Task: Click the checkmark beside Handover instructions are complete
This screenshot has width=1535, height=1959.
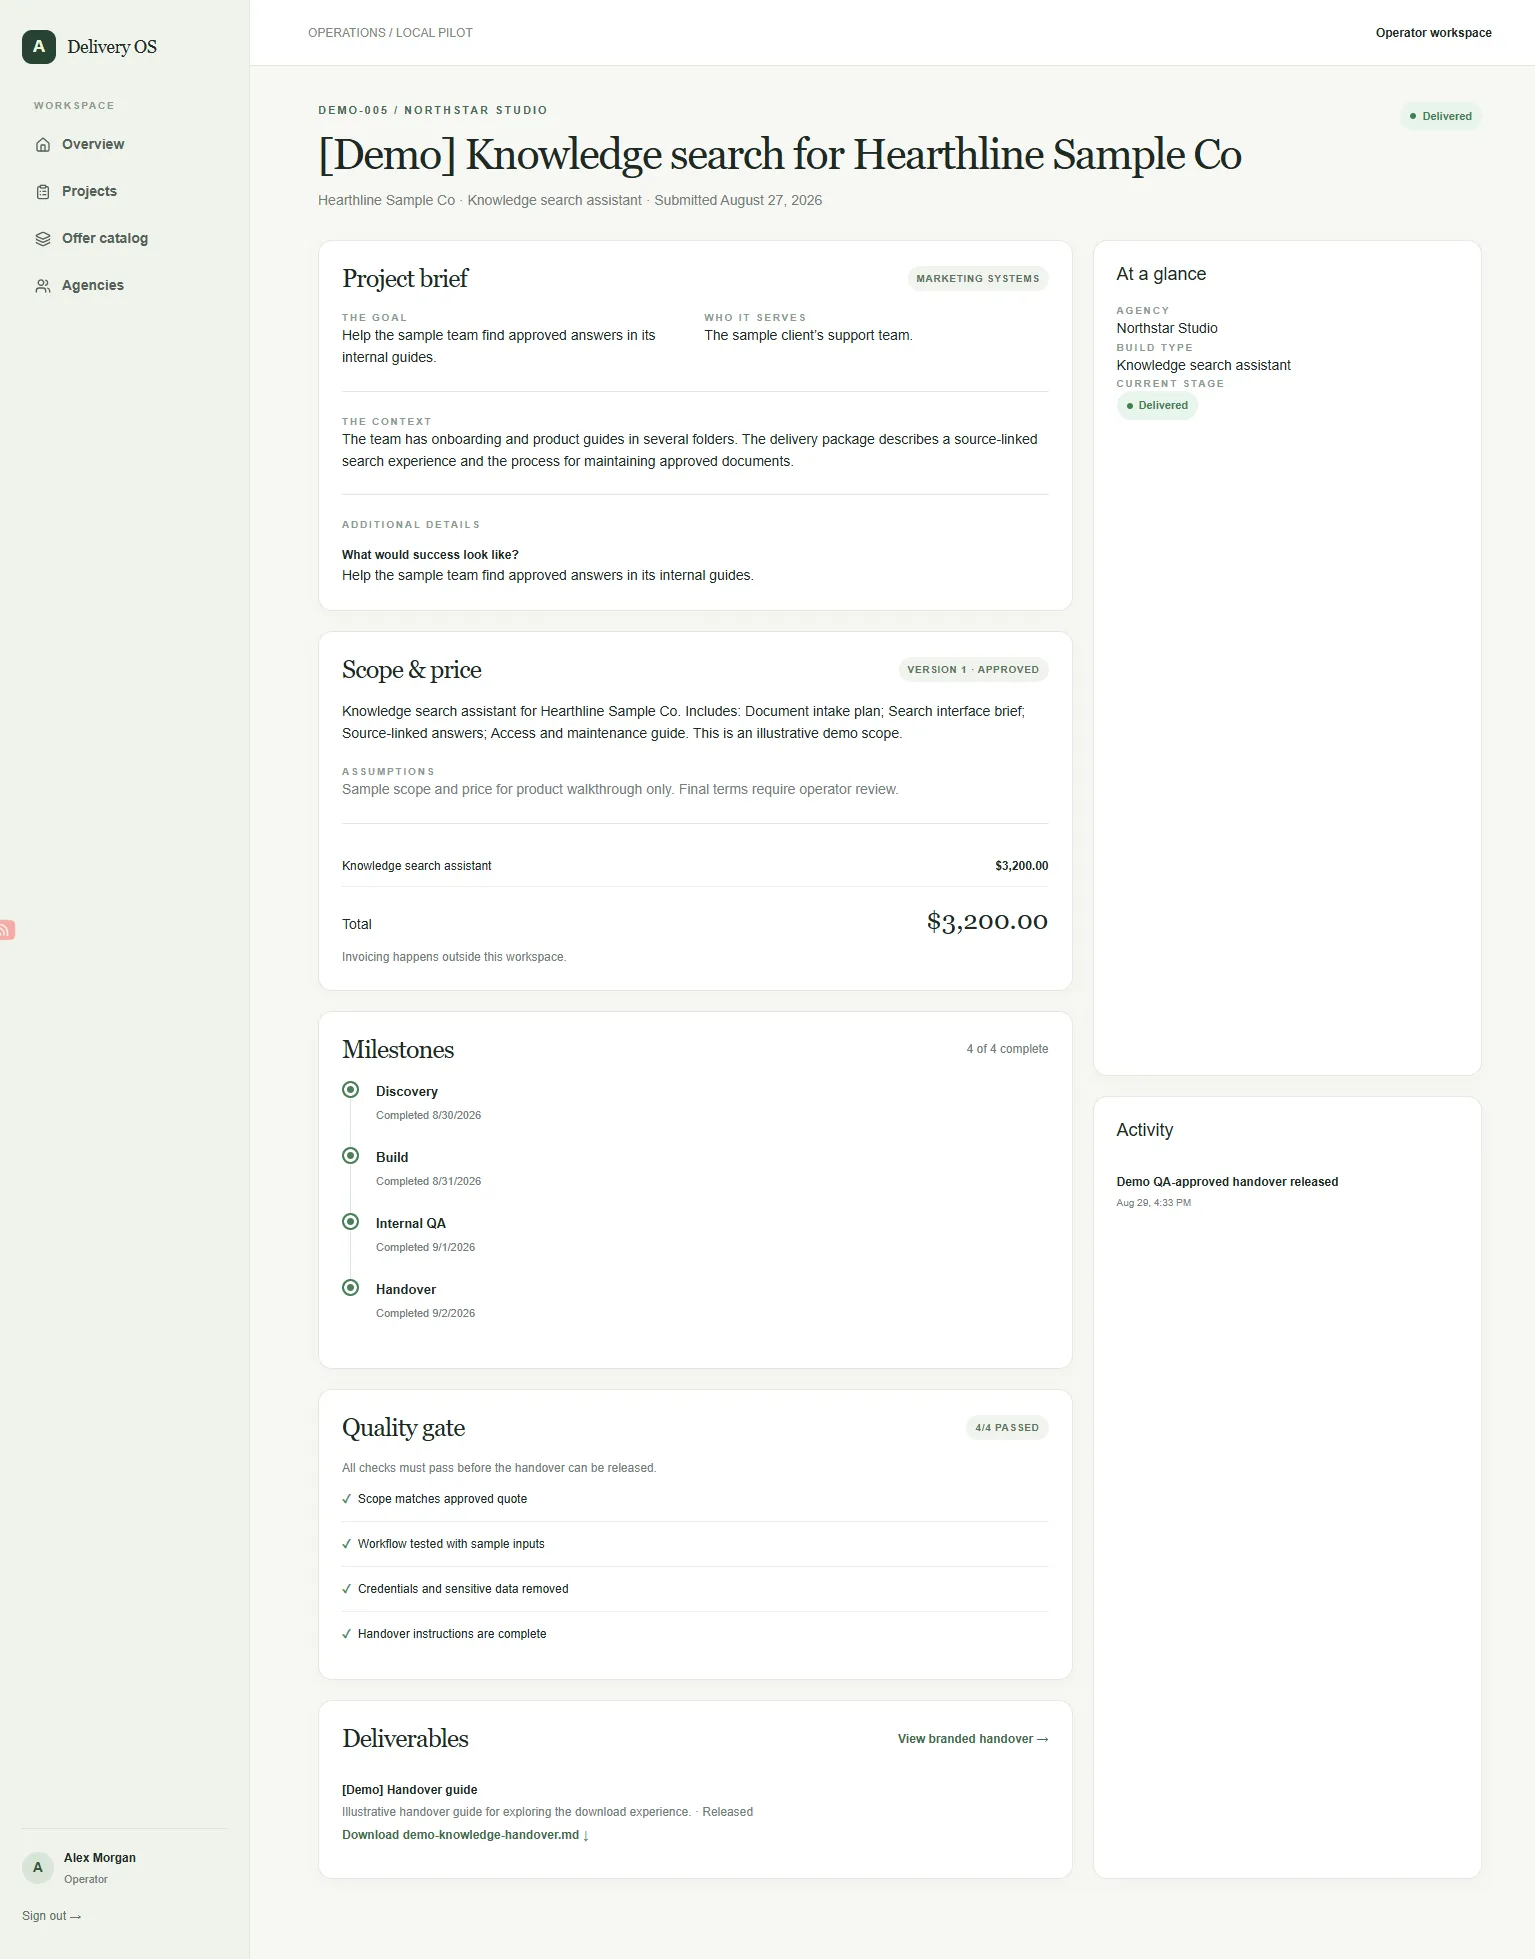Action: [x=347, y=1634]
